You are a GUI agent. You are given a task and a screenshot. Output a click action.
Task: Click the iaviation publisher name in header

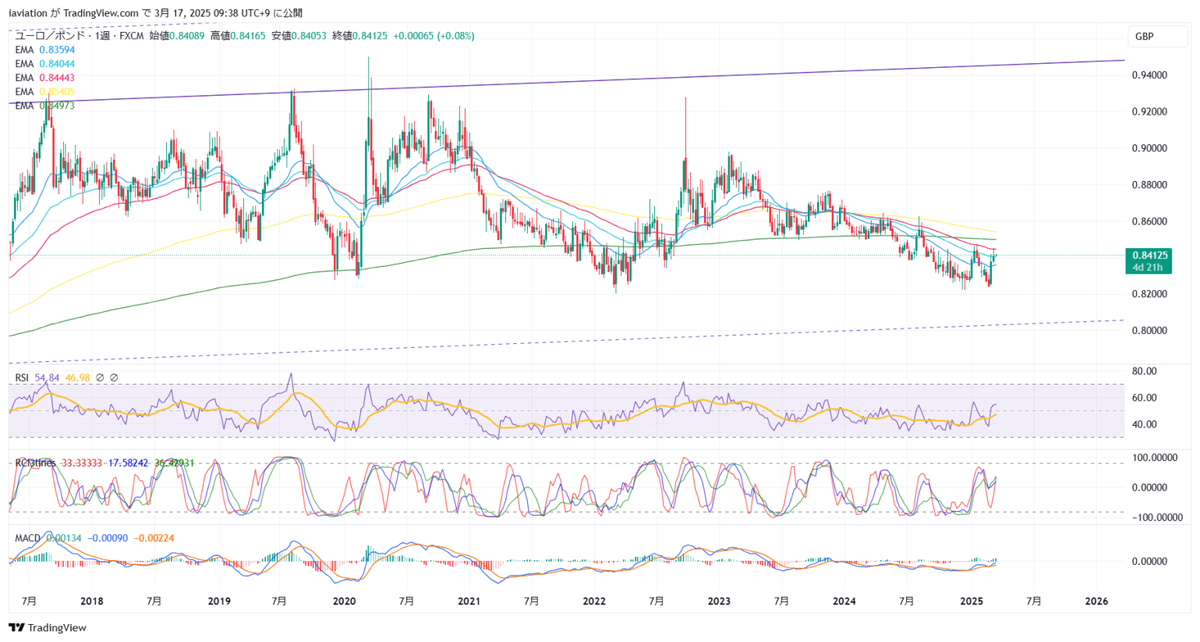pos(28,13)
